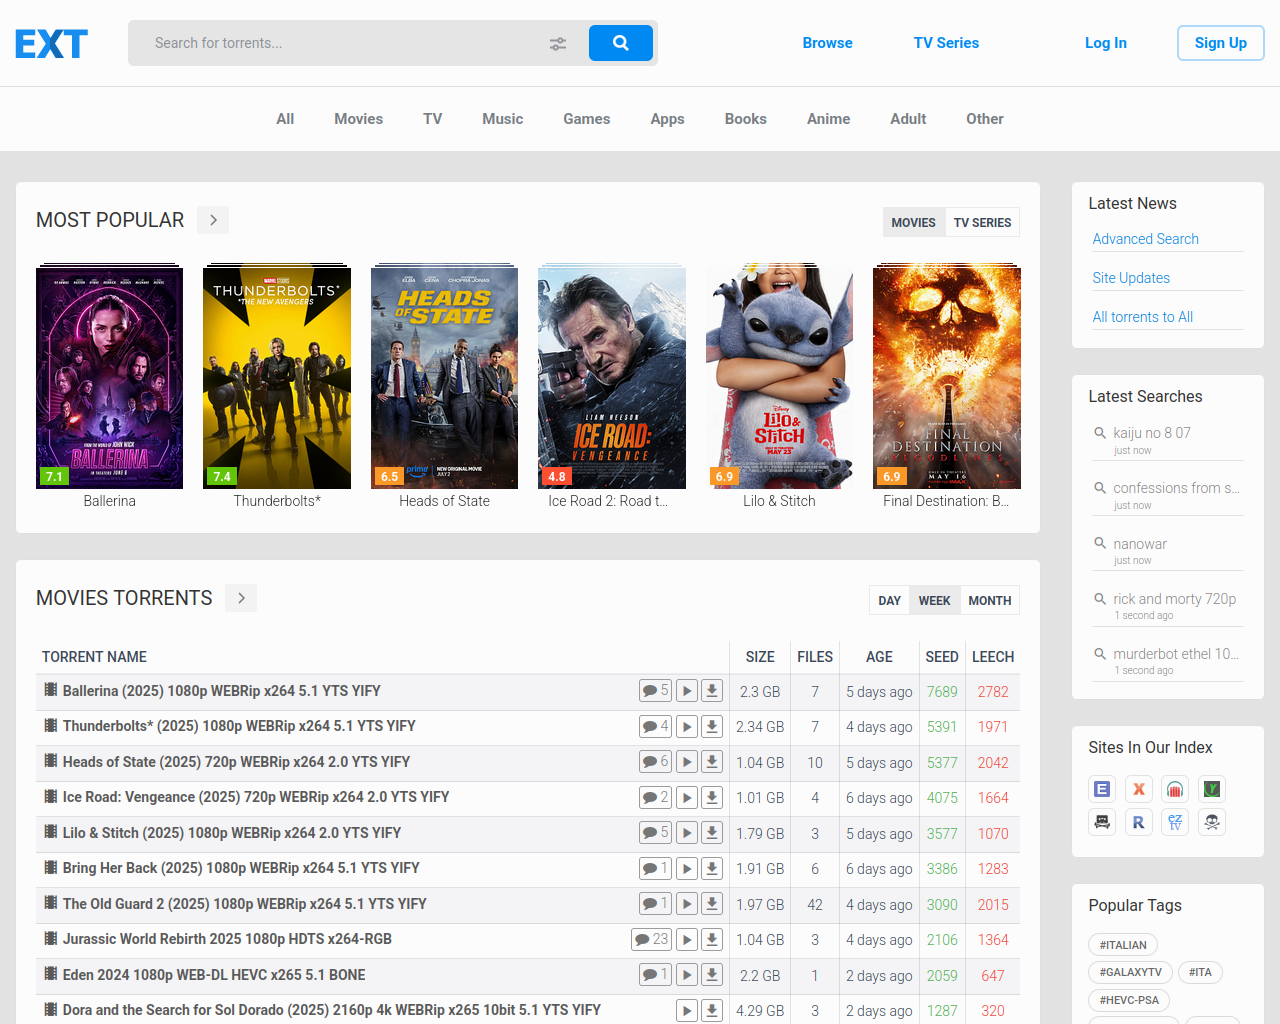The width and height of the screenshot is (1280, 1024).
Task: Open the TV Series header link
Action: [x=946, y=43]
